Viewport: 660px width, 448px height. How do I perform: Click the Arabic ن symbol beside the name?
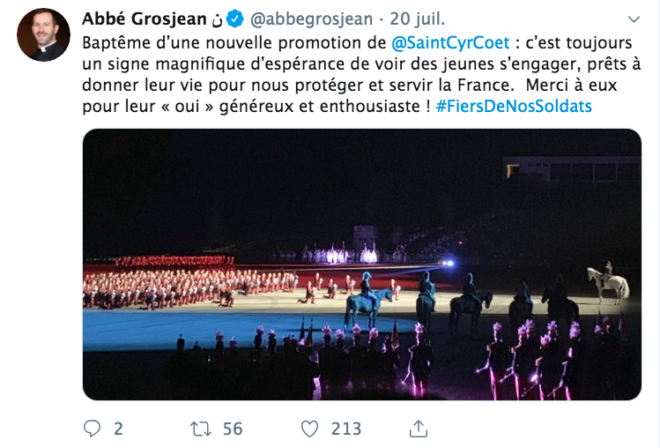coord(217,20)
